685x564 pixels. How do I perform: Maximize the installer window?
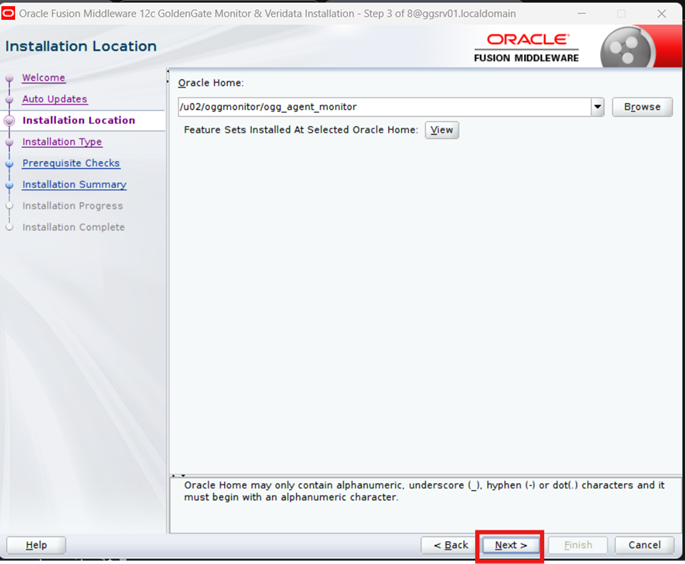tap(621, 14)
